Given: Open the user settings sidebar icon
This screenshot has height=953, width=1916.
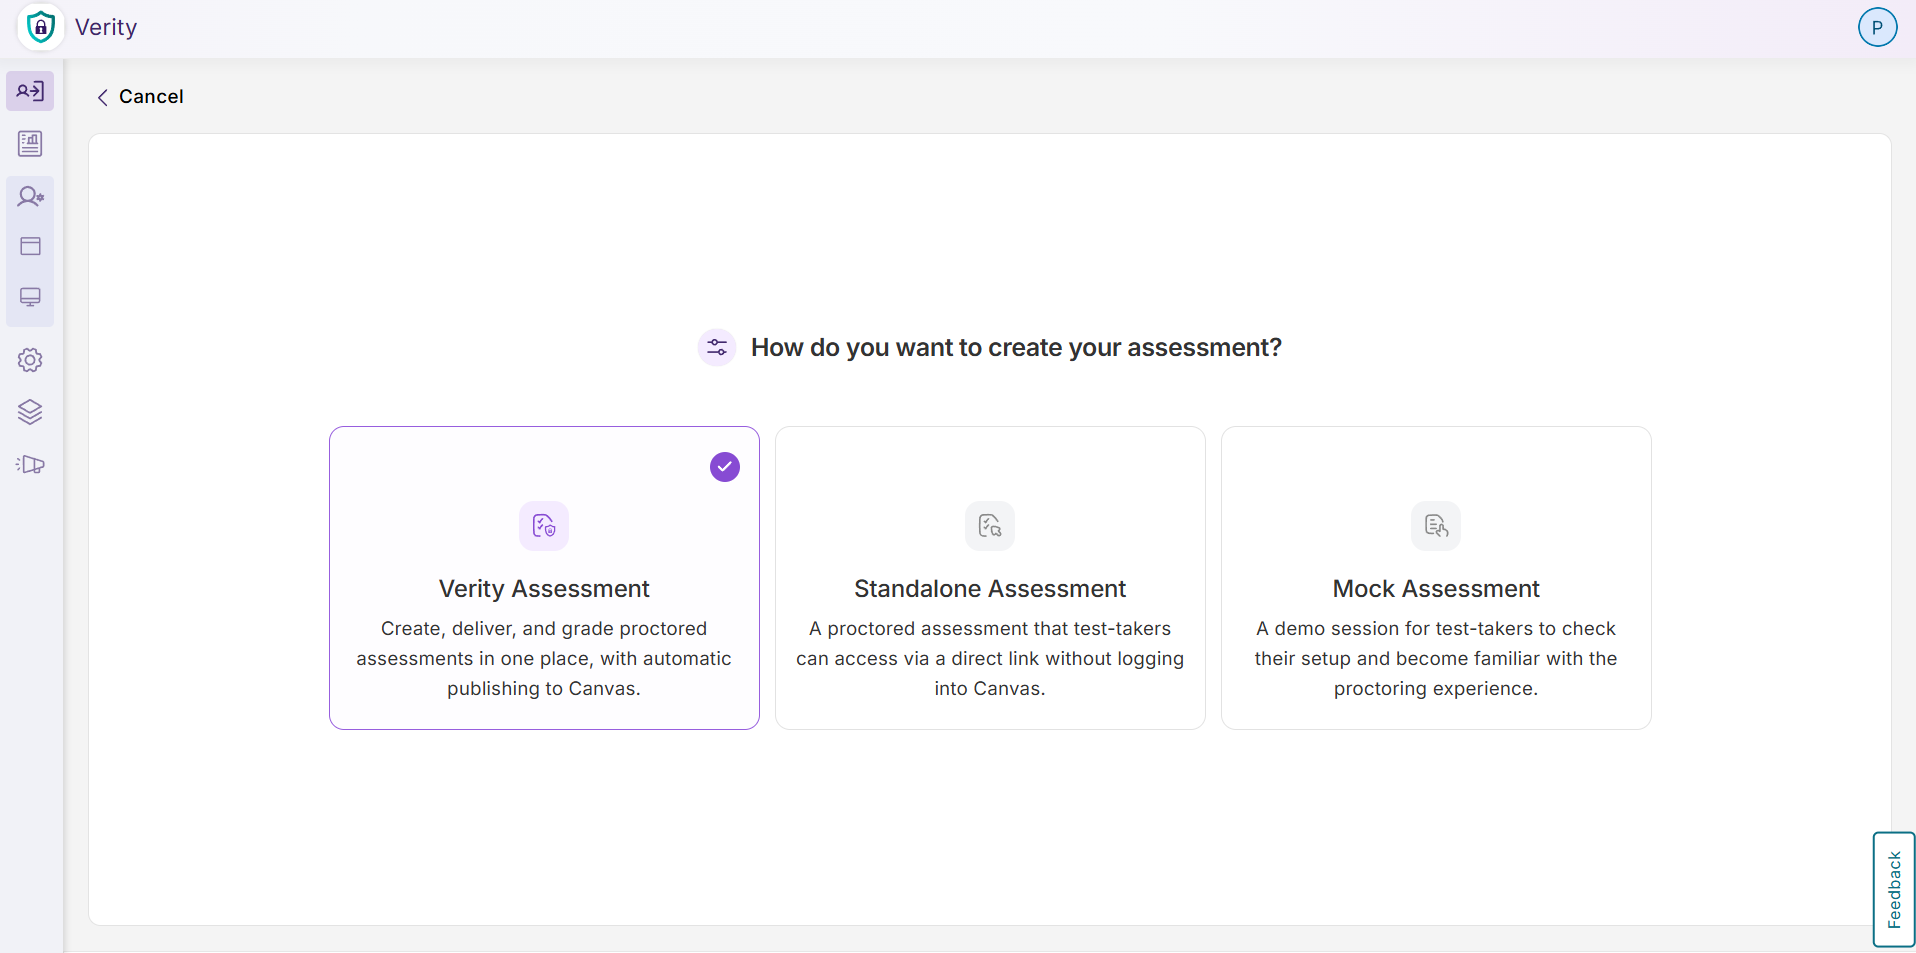Looking at the screenshot, I should pos(30,196).
